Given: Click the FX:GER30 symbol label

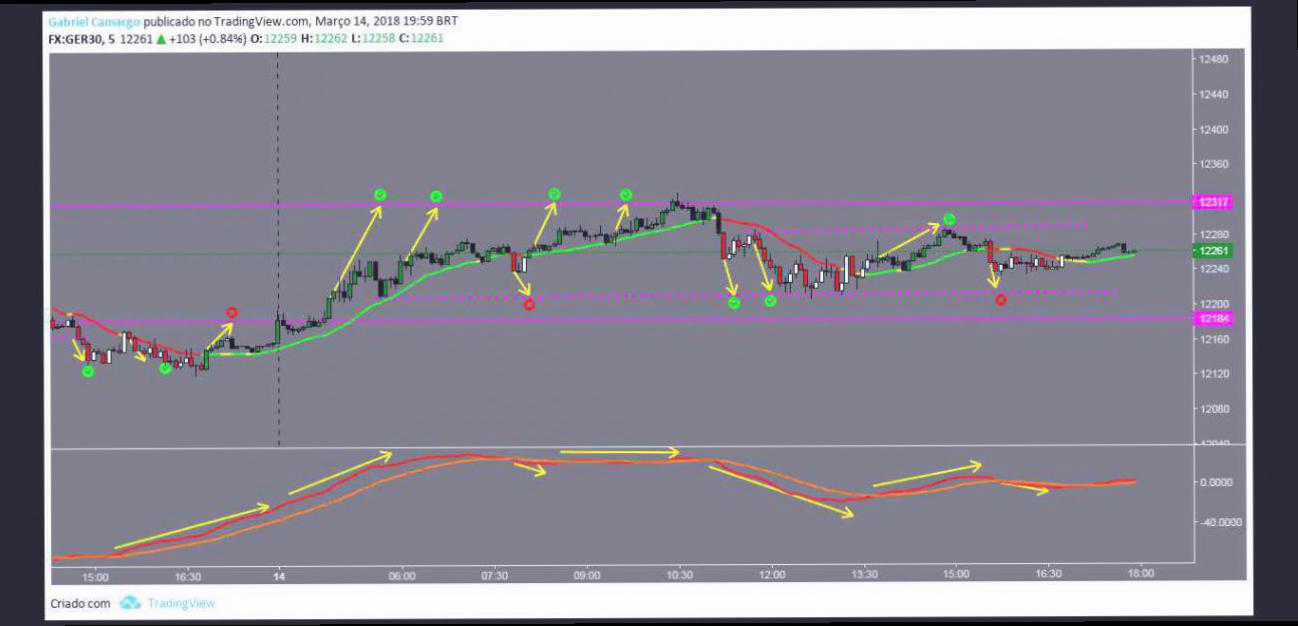Looking at the screenshot, I should tap(79, 38).
